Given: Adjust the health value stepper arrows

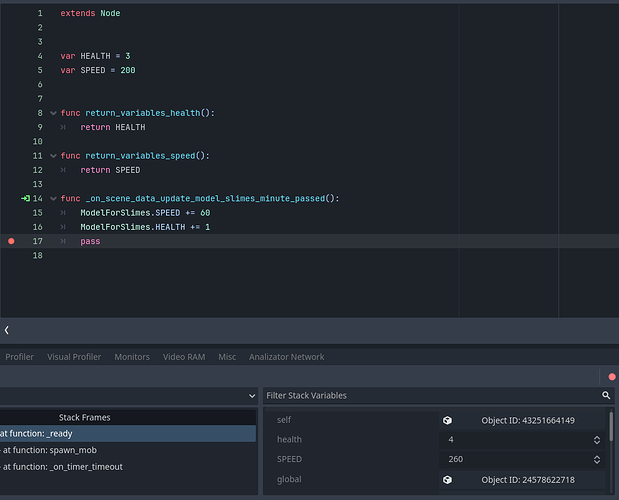Looking at the screenshot, I should tap(597, 440).
